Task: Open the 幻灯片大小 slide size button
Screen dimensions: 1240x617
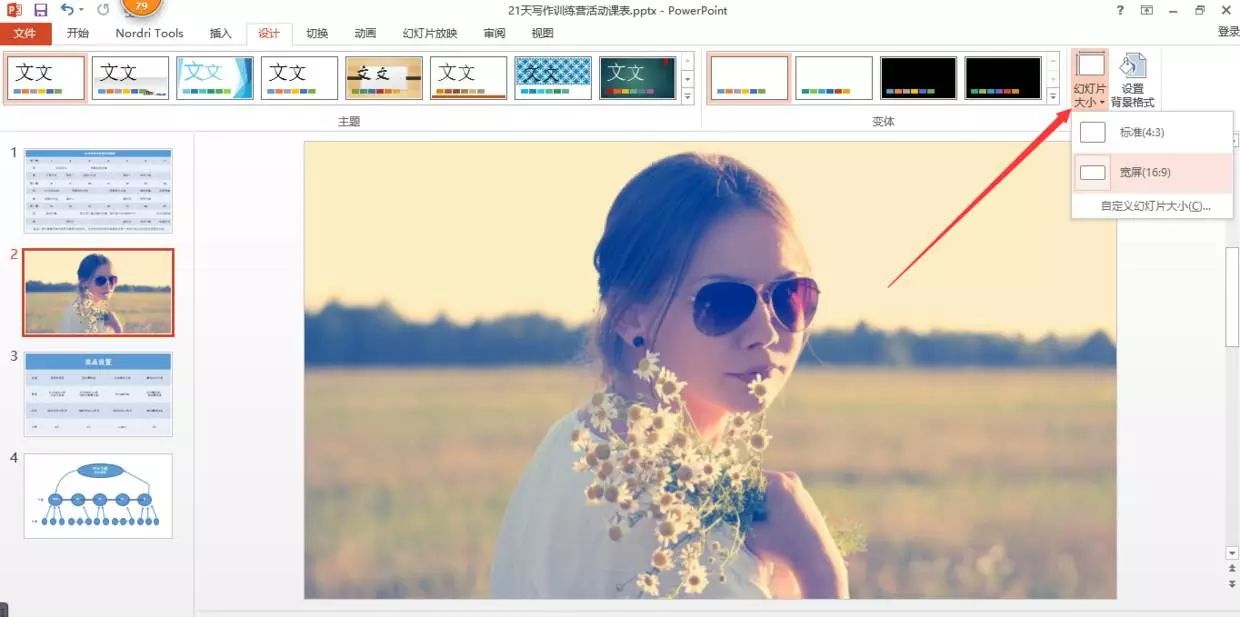Action: [x=1089, y=80]
